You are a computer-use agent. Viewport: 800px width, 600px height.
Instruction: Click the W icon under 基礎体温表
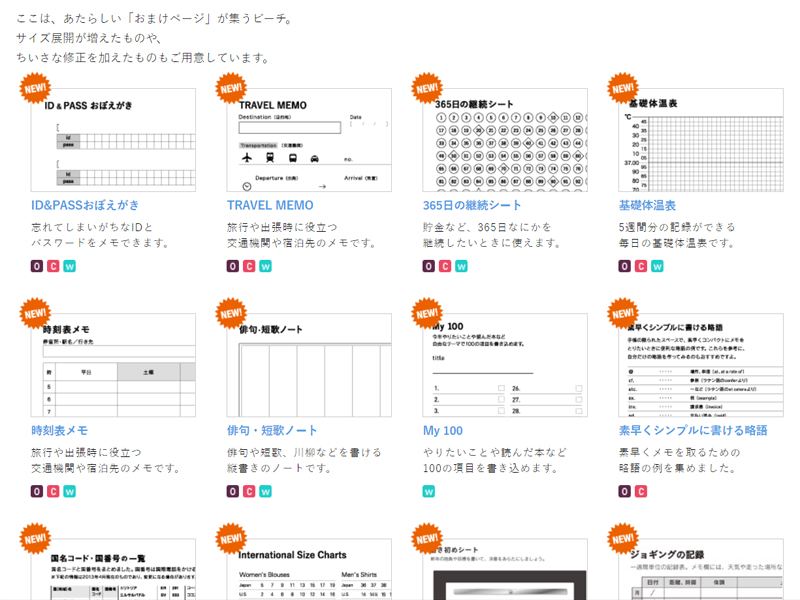coord(657,266)
